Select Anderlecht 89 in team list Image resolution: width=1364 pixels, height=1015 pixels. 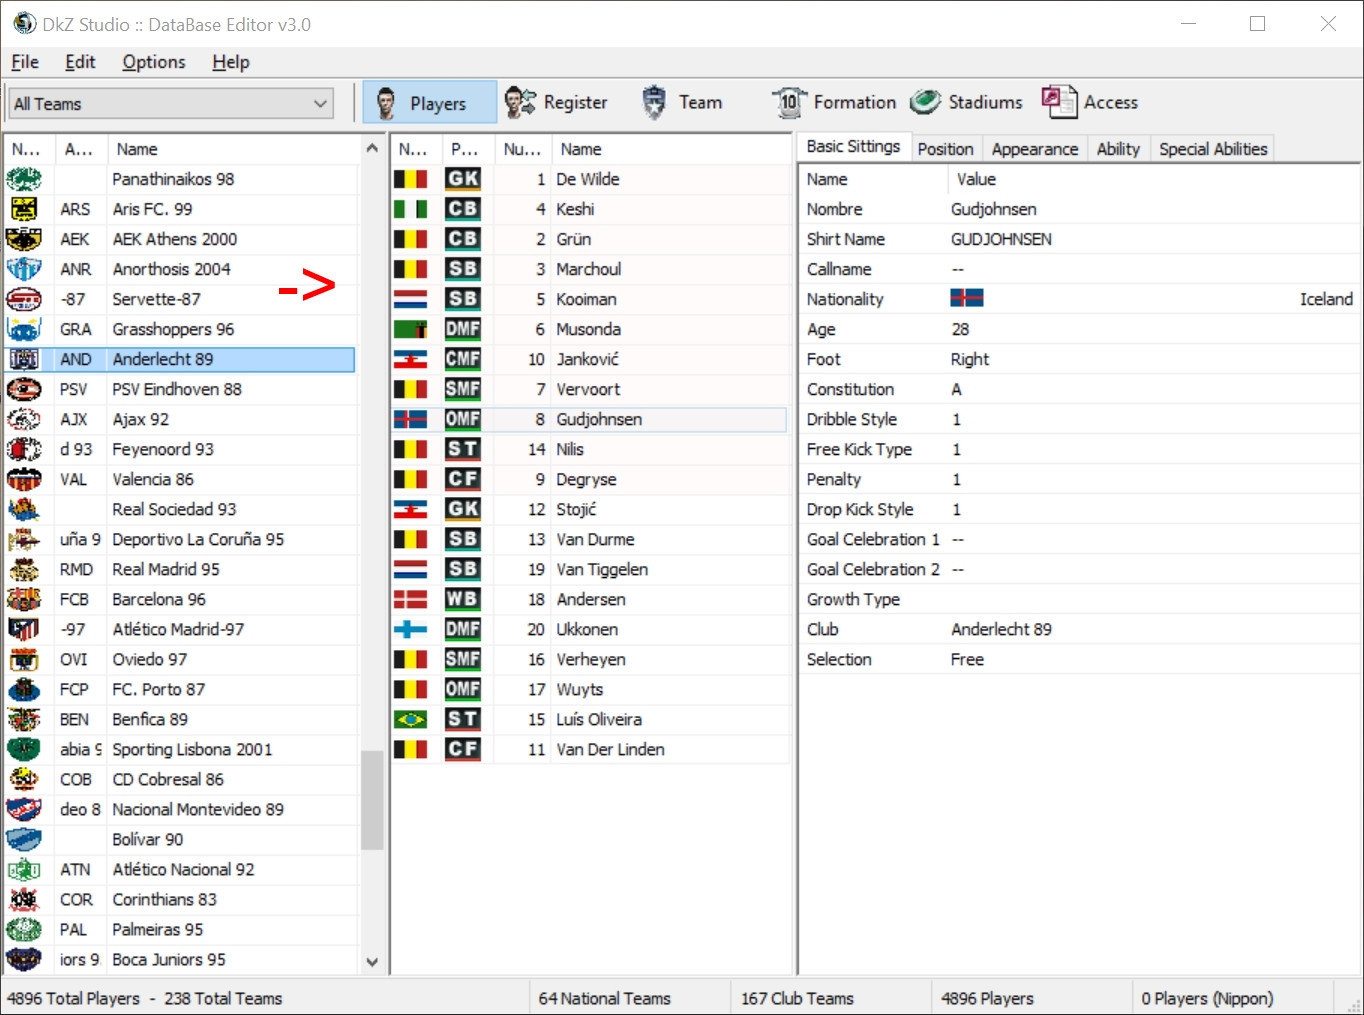(x=180, y=359)
